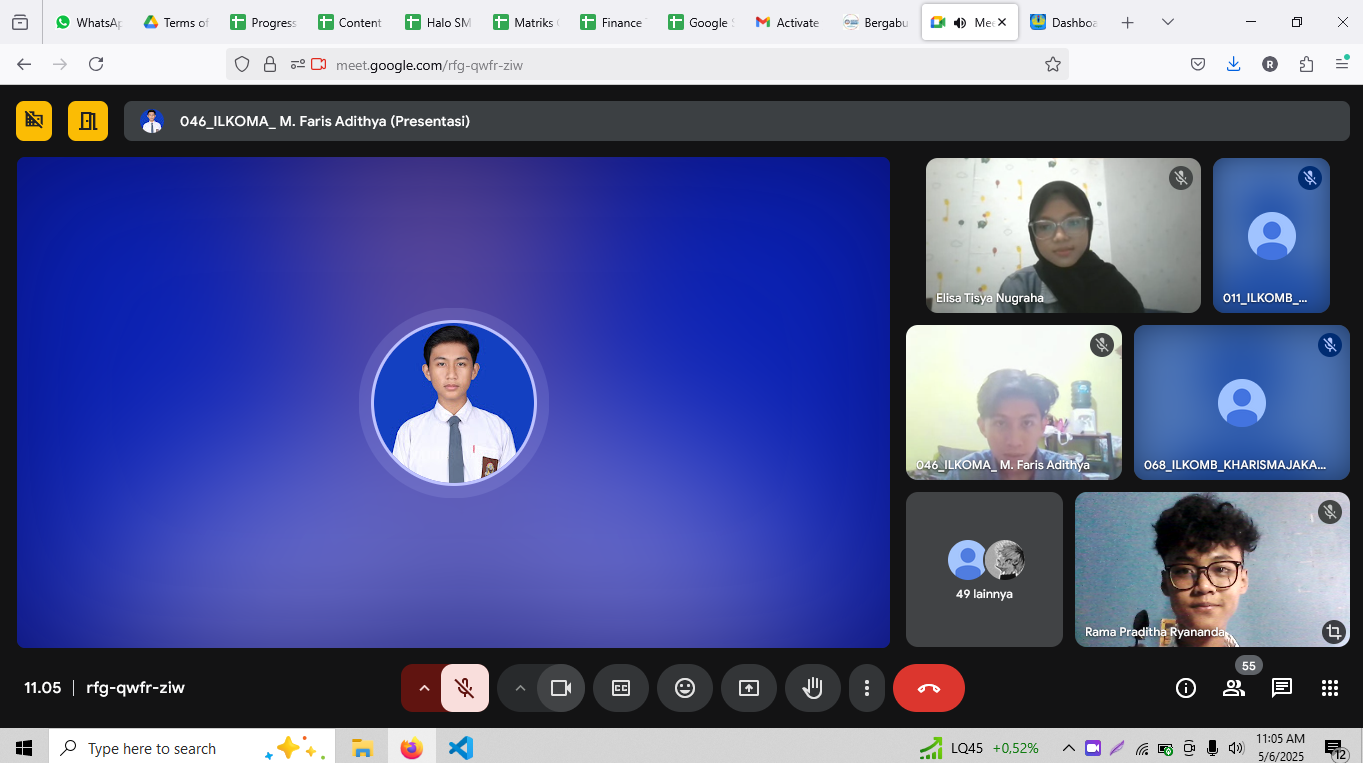Open the chat panel icon

1281,688
